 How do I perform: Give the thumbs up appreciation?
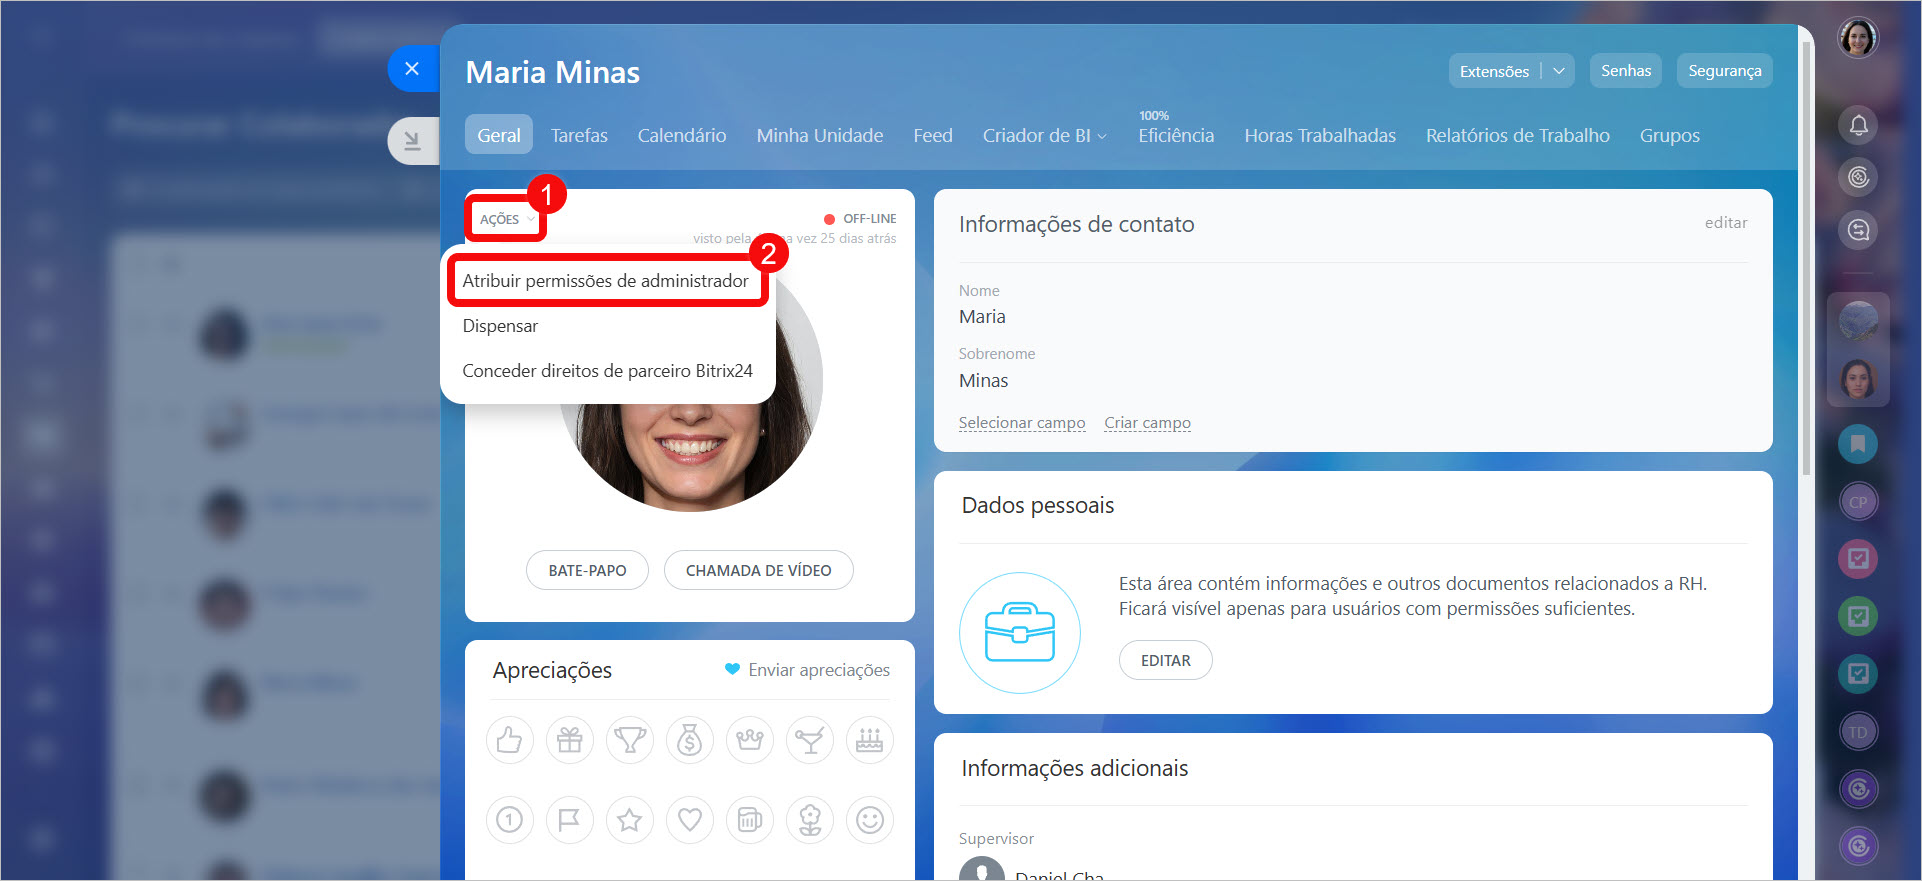510,740
